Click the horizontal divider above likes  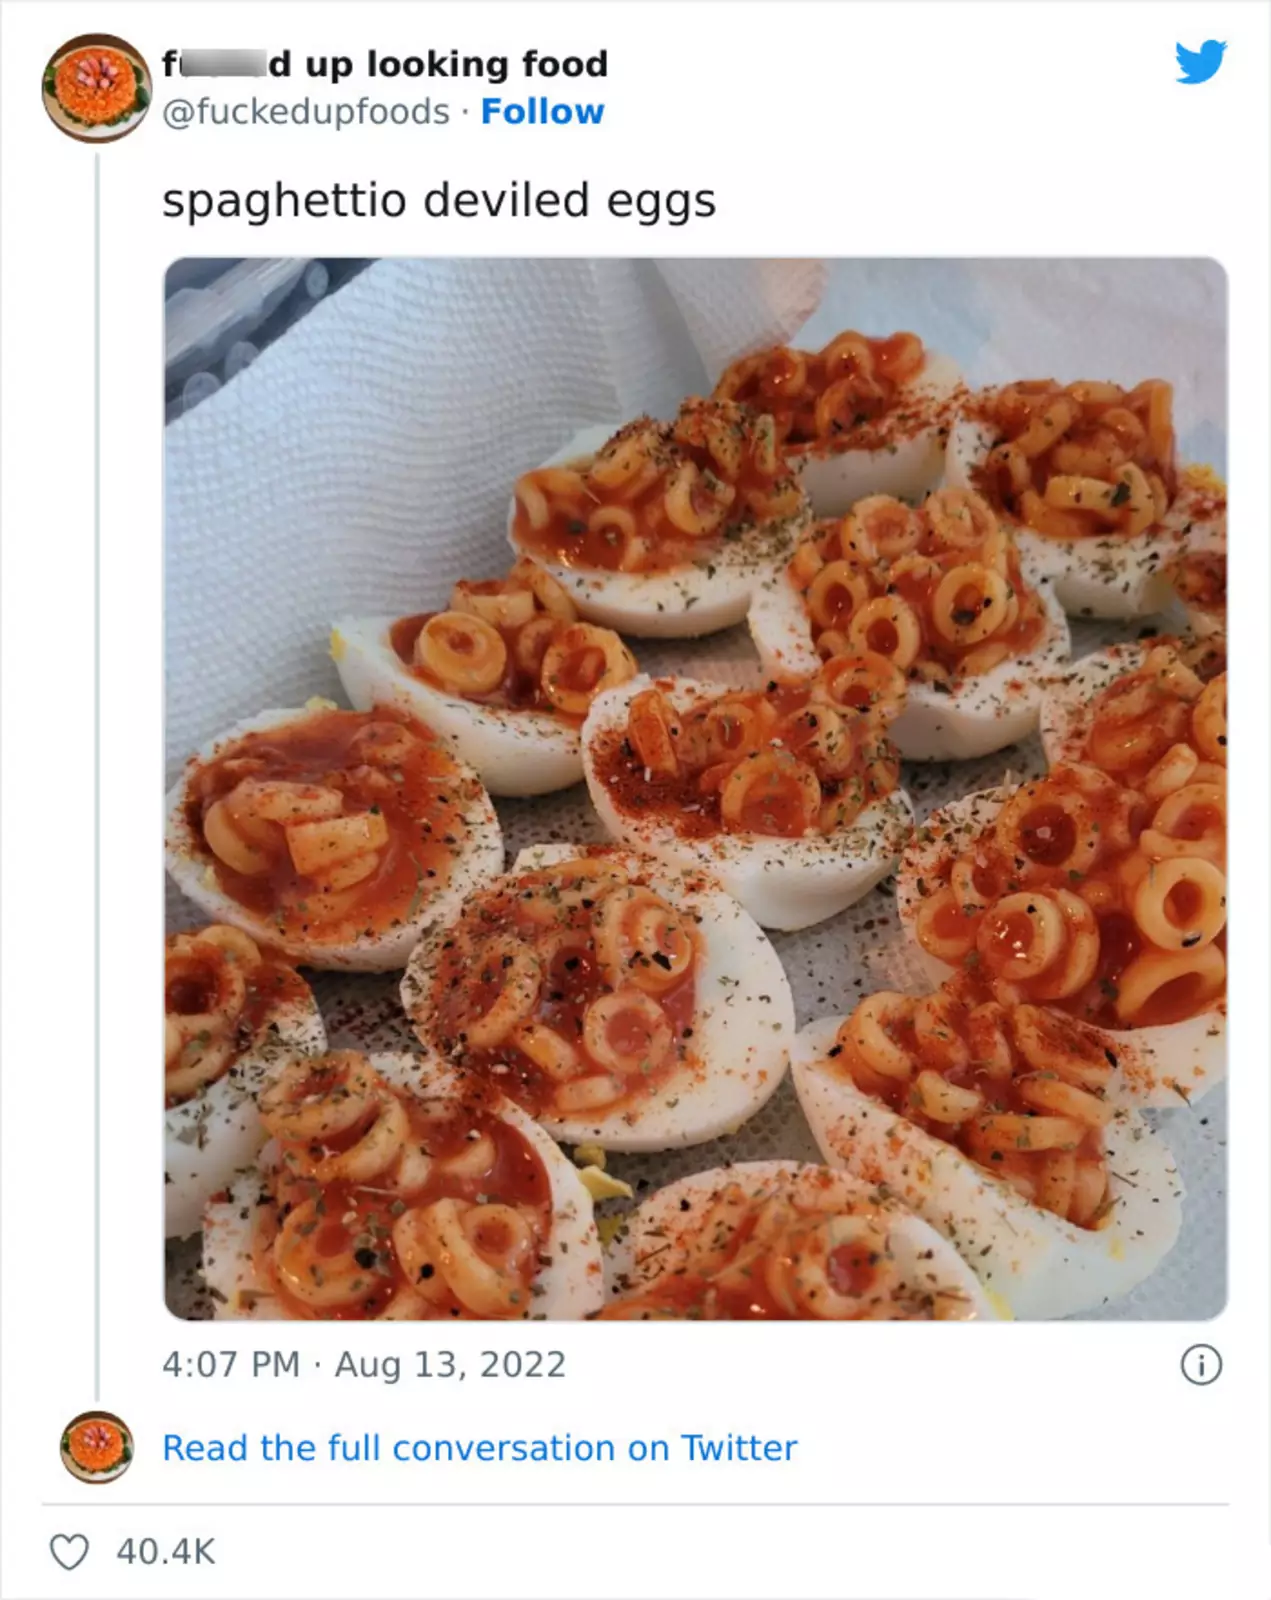coord(635,1504)
